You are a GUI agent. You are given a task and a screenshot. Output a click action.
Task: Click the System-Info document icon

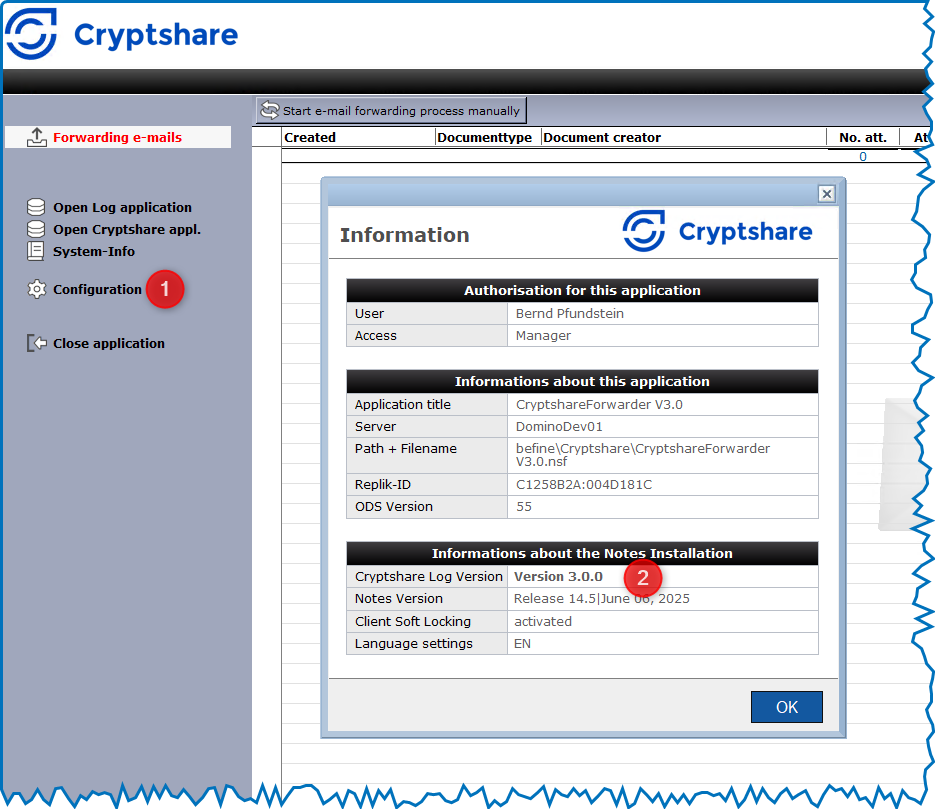click(36, 251)
